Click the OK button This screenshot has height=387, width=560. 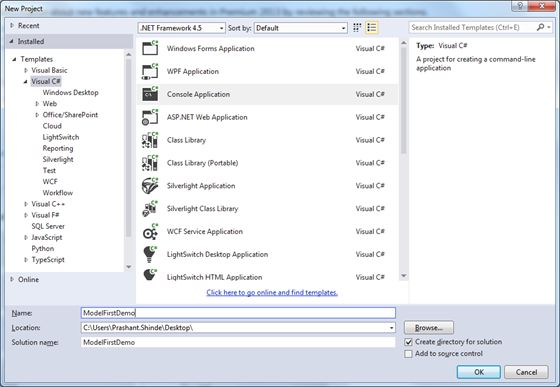click(x=479, y=372)
